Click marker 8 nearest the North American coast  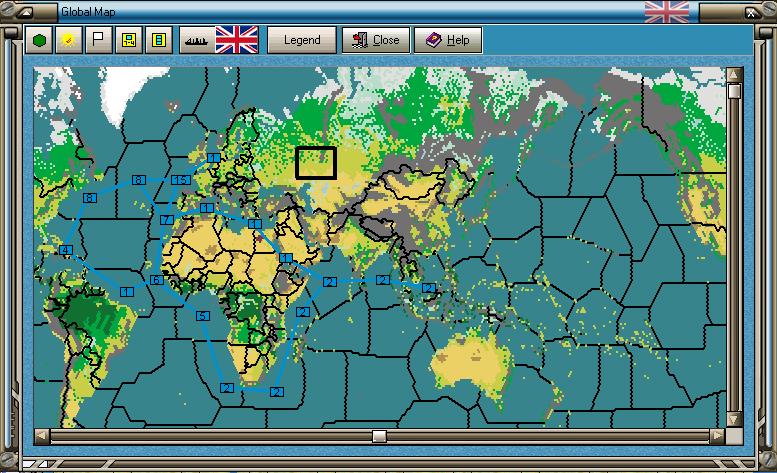90,198
